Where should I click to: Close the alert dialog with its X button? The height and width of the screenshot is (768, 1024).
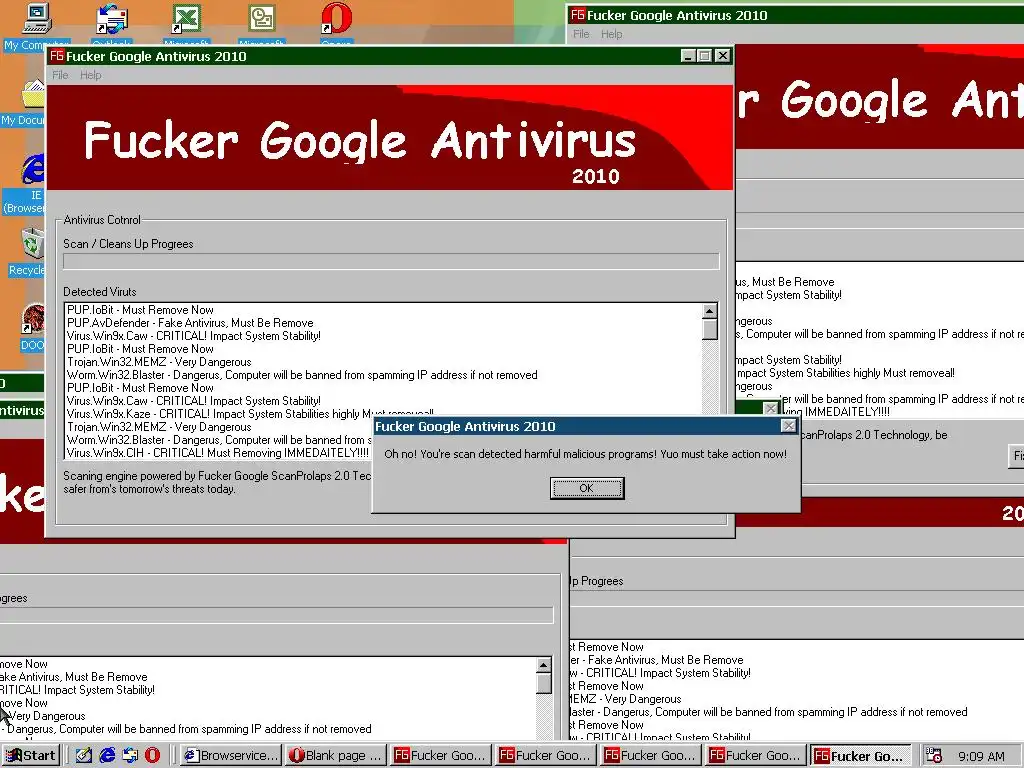(x=788, y=426)
